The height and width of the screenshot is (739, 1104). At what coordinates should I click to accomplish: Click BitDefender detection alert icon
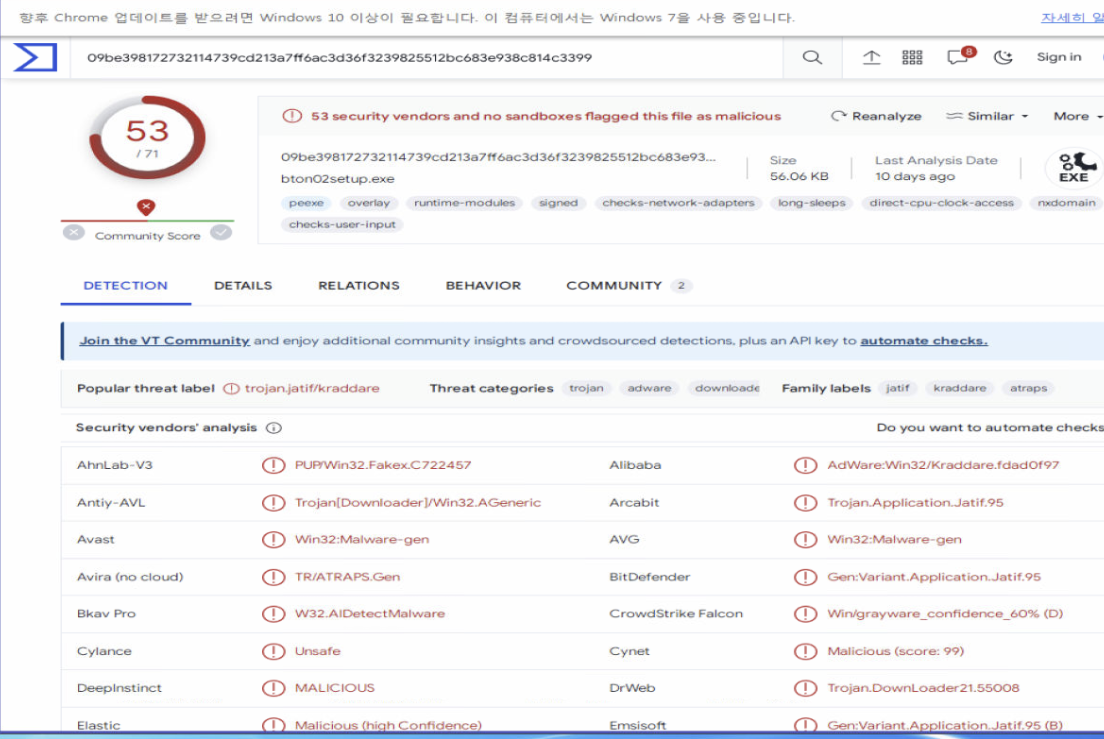click(805, 577)
